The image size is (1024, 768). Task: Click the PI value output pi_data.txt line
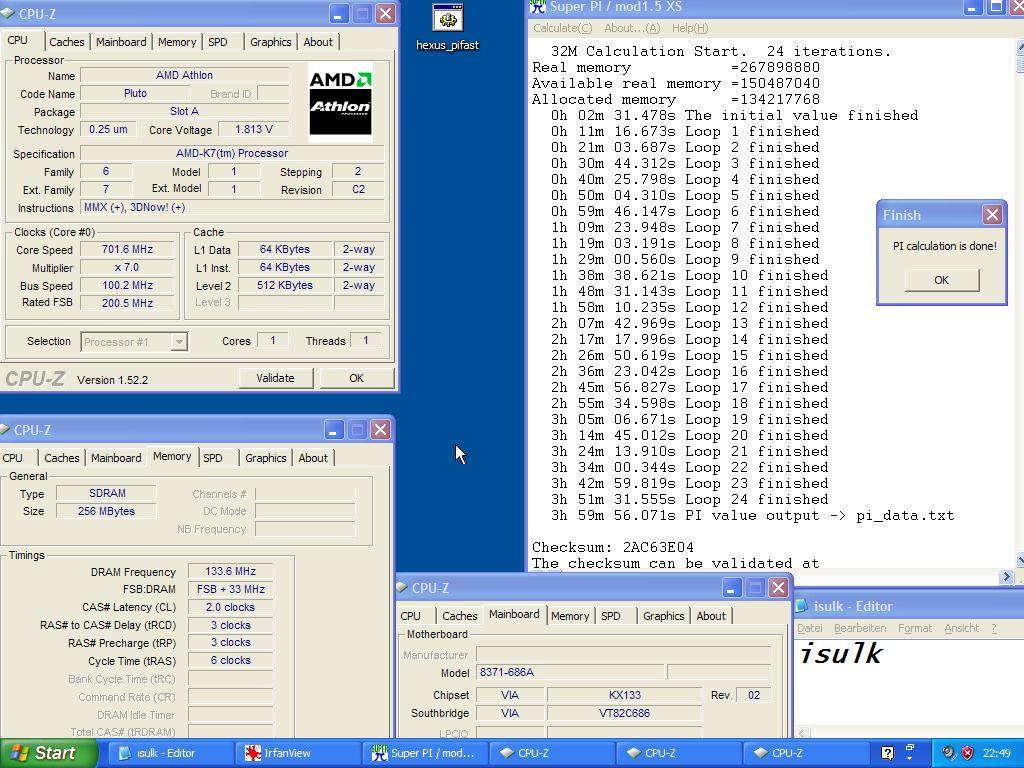point(752,515)
